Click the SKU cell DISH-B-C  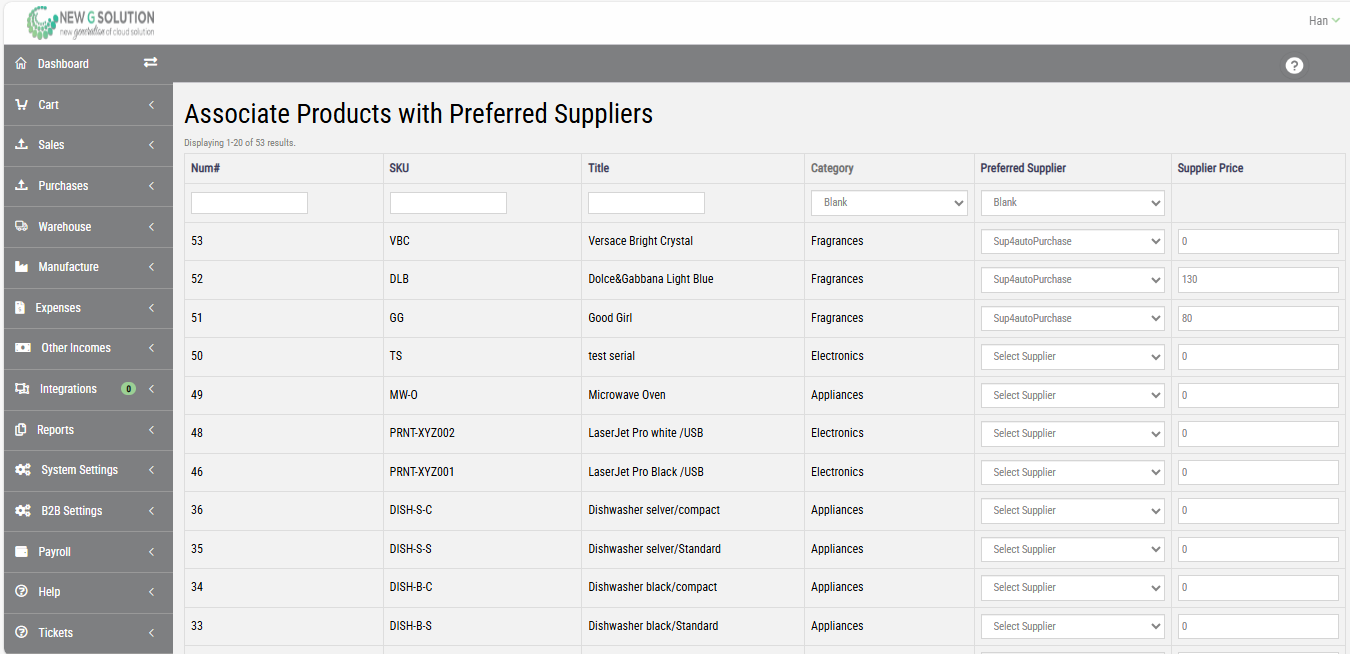(410, 587)
